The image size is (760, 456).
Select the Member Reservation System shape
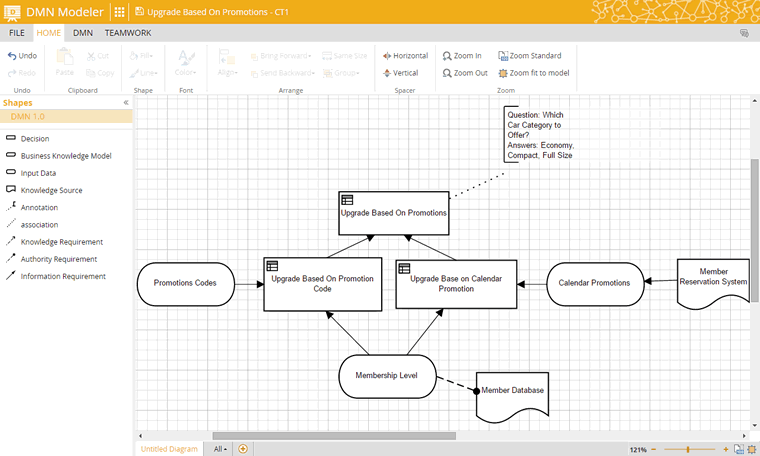[713, 282]
